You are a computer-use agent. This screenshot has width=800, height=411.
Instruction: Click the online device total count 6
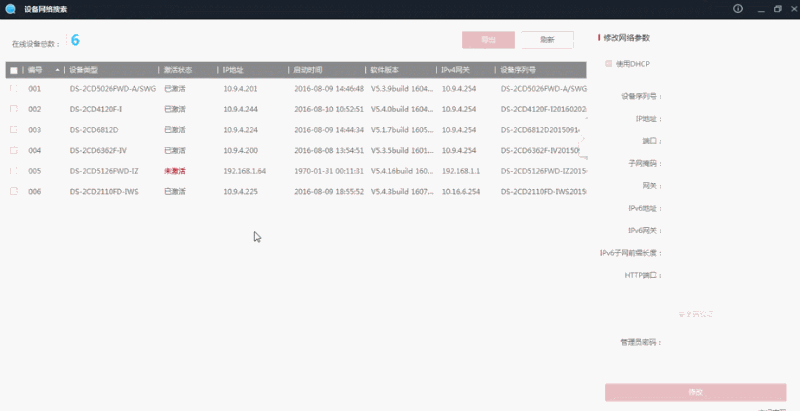click(75, 40)
